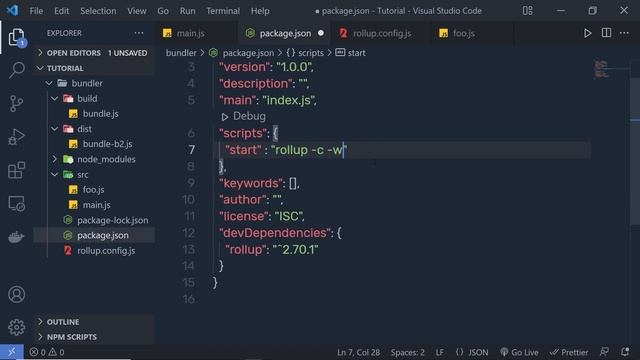This screenshot has height=360, width=640.
Task: Click the VS Code logo icon
Action: point(12,10)
